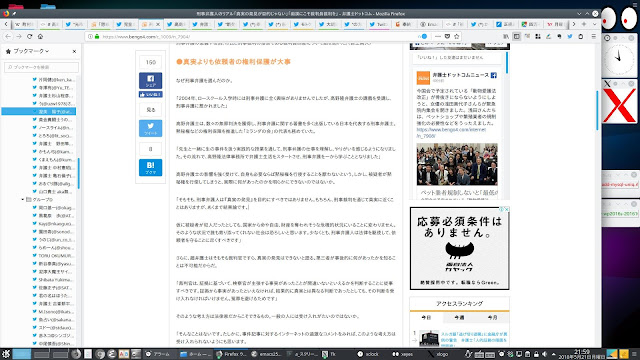Image resolution: width=640 pixels, height=360 pixels.
Task: Click the taskbar clock 21:59
Action: (582, 354)
